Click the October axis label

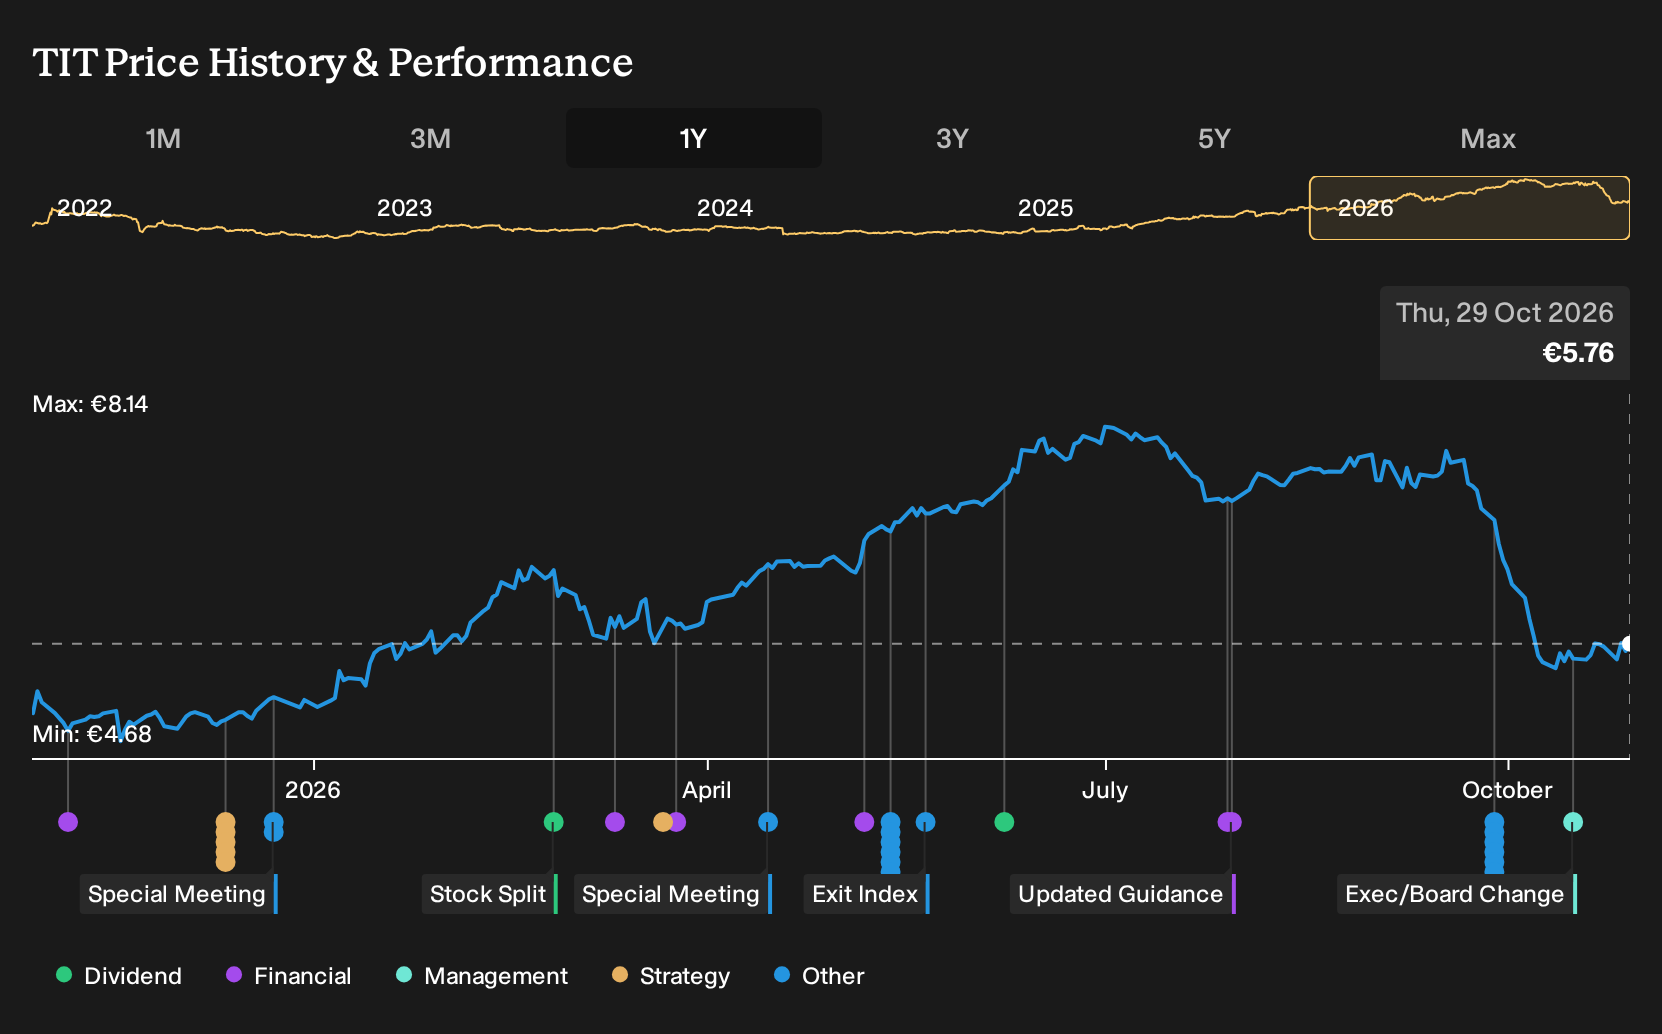(1507, 790)
